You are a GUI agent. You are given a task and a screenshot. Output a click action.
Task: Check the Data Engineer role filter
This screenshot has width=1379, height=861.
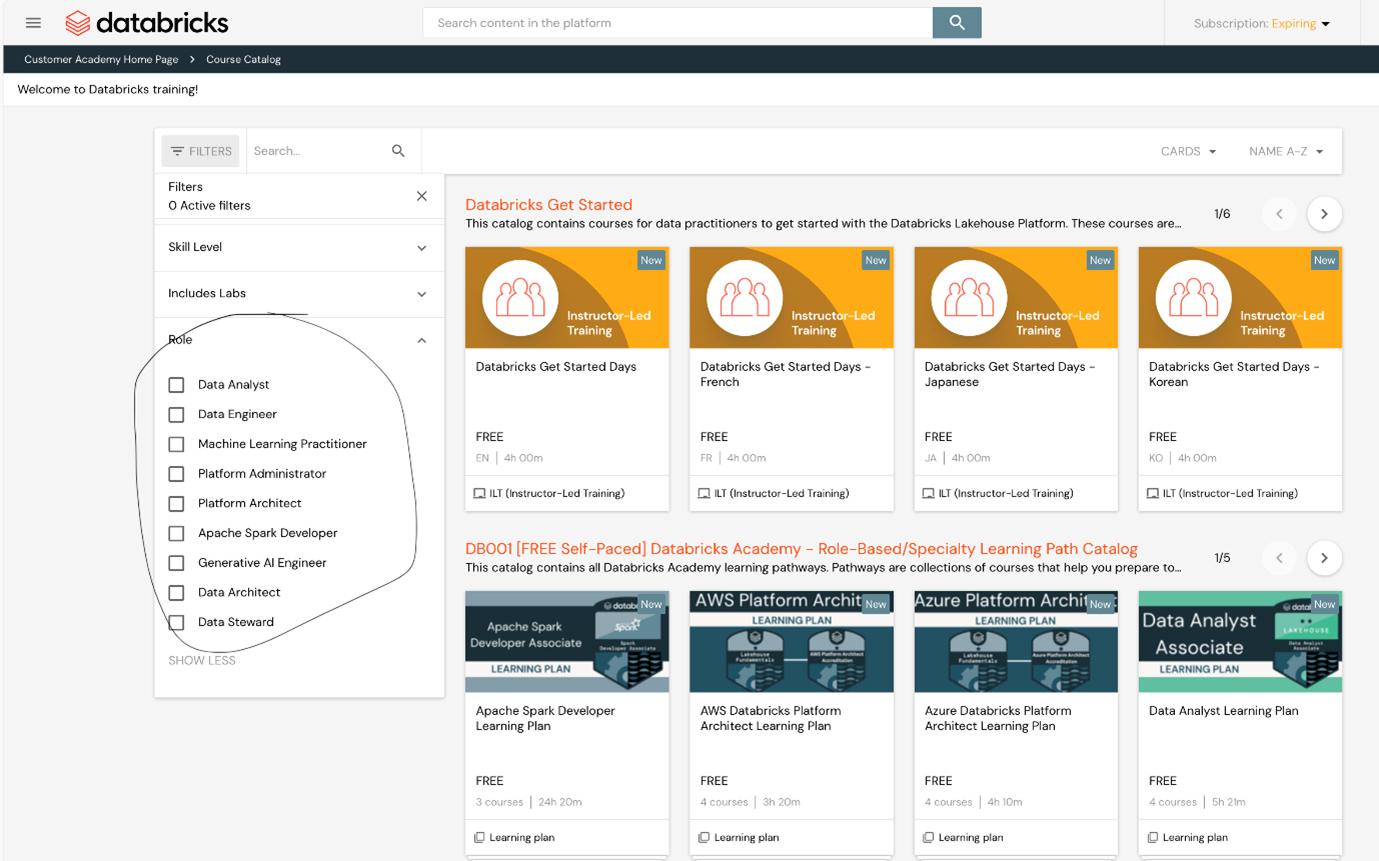point(177,414)
